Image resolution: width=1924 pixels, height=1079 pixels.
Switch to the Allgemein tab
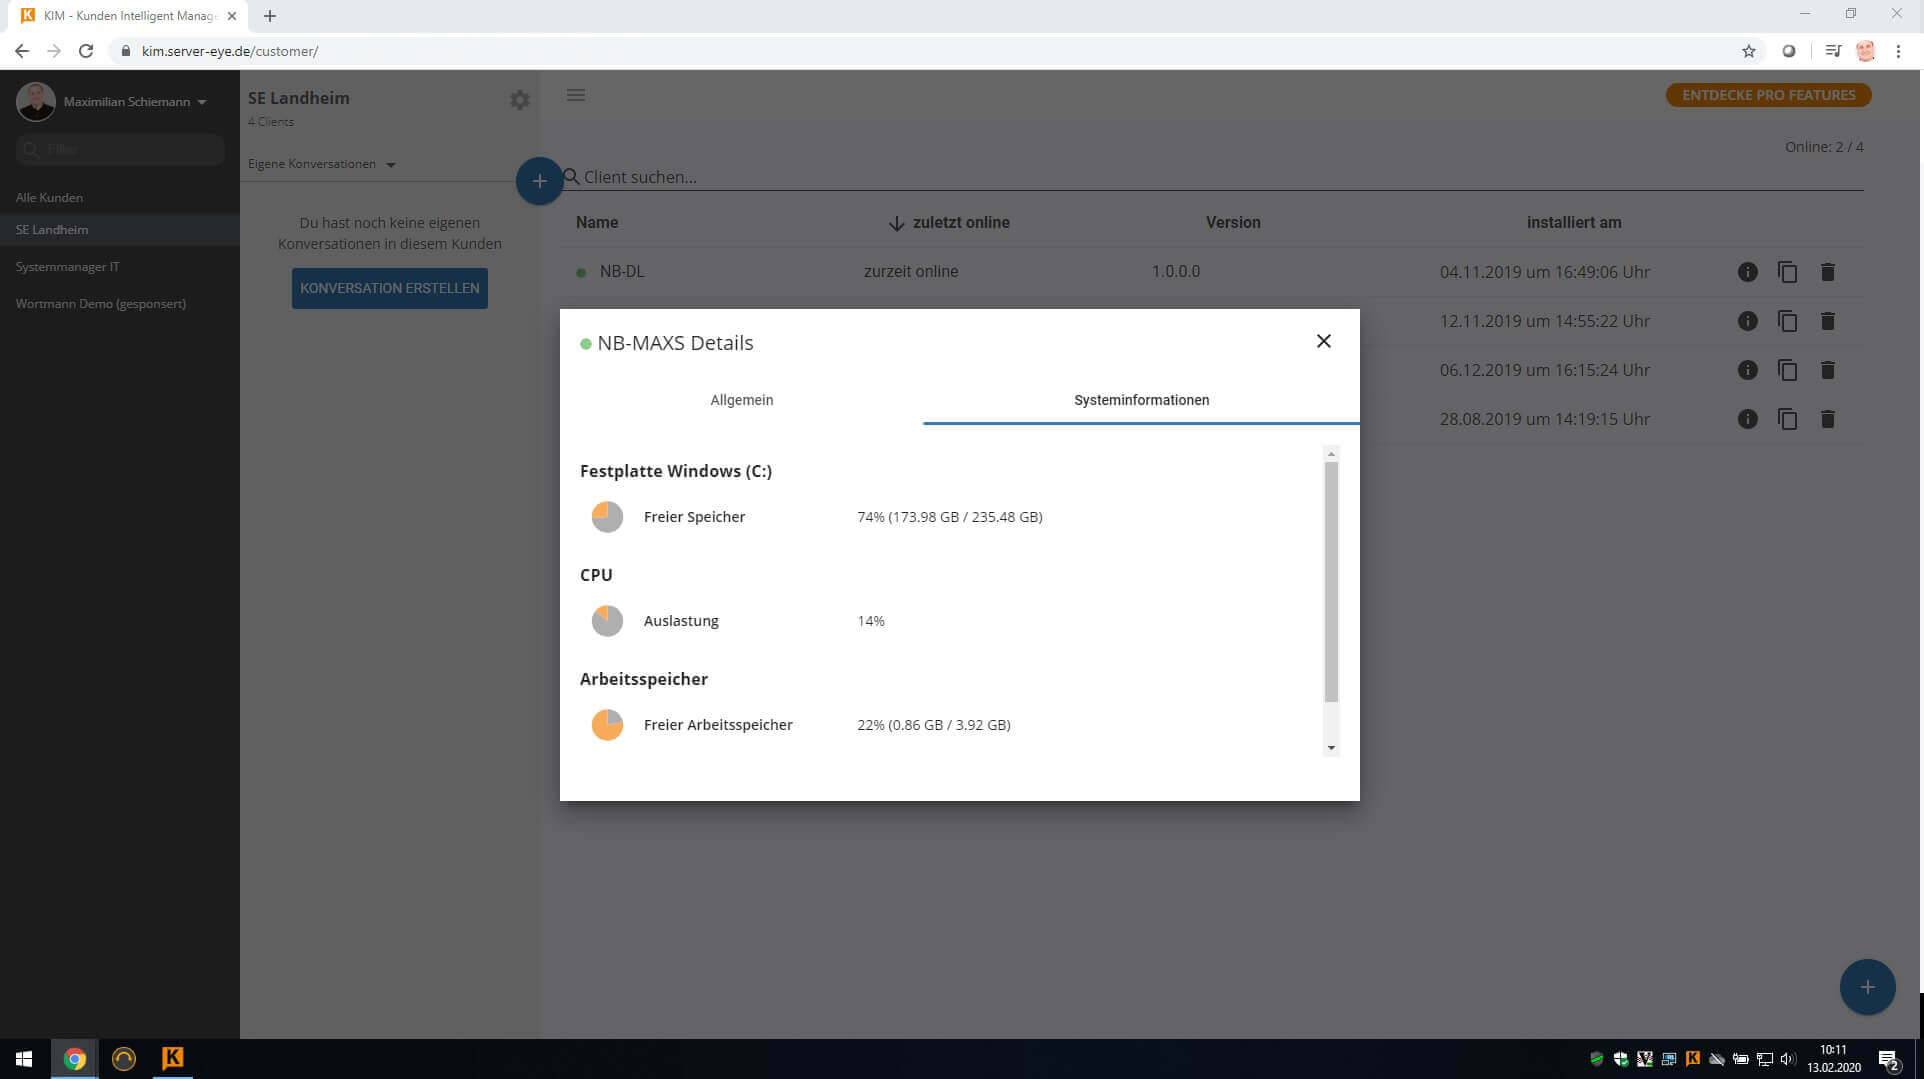pyautogui.click(x=741, y=400)
